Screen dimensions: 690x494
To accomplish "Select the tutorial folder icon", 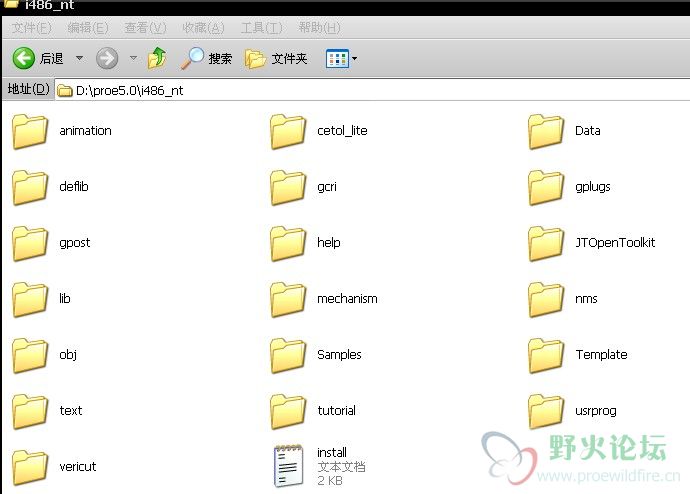I will pos(288,411).
